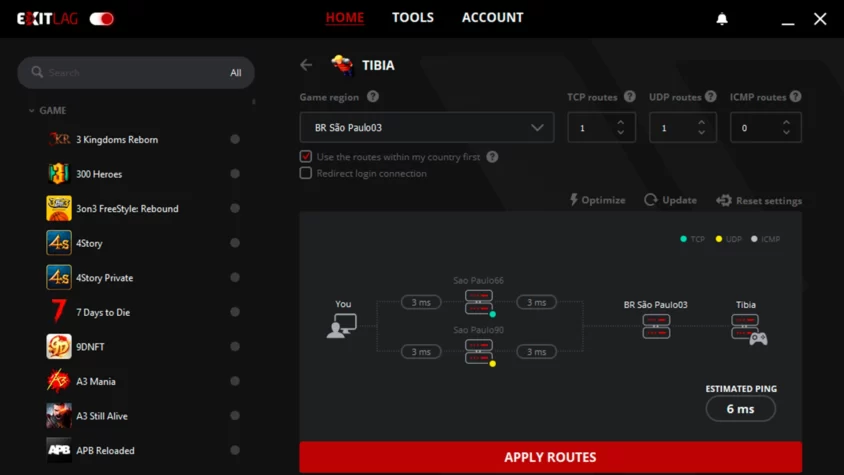
Task: Select the 4Story game icon
Action: click(x=59, y=243)
